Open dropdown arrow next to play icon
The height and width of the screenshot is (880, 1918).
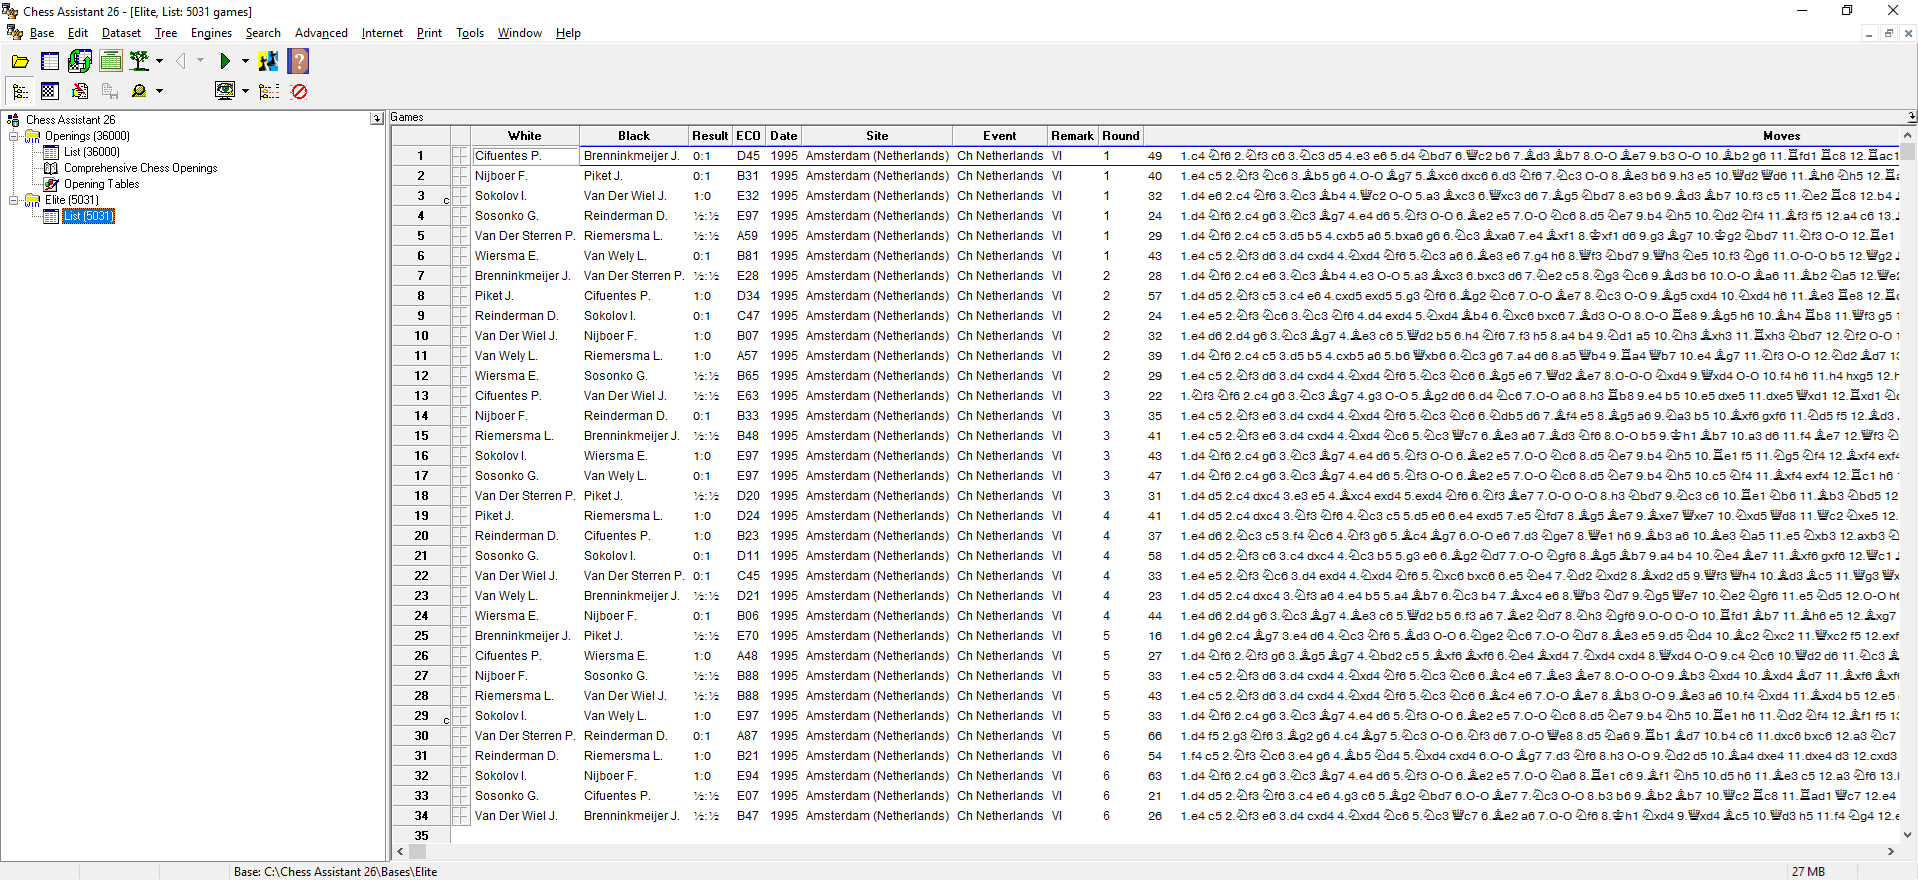(x=245, y=62)
